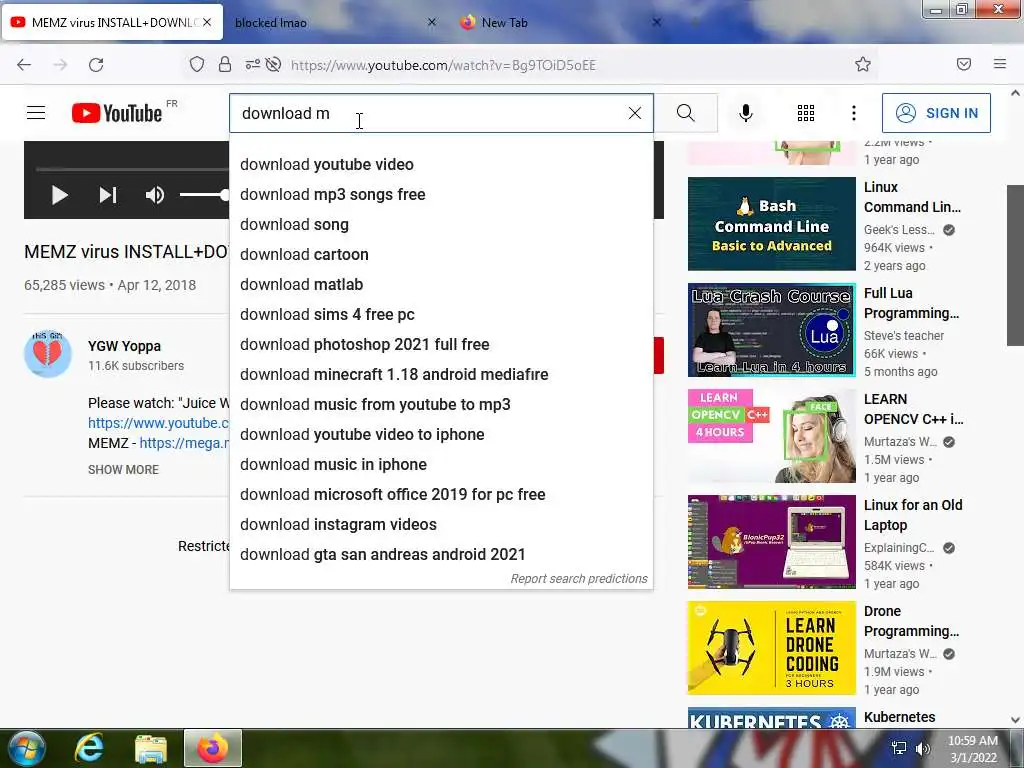Click the Firefox address bar URL
Screen dimensions: 1024x768
[443, 65]
